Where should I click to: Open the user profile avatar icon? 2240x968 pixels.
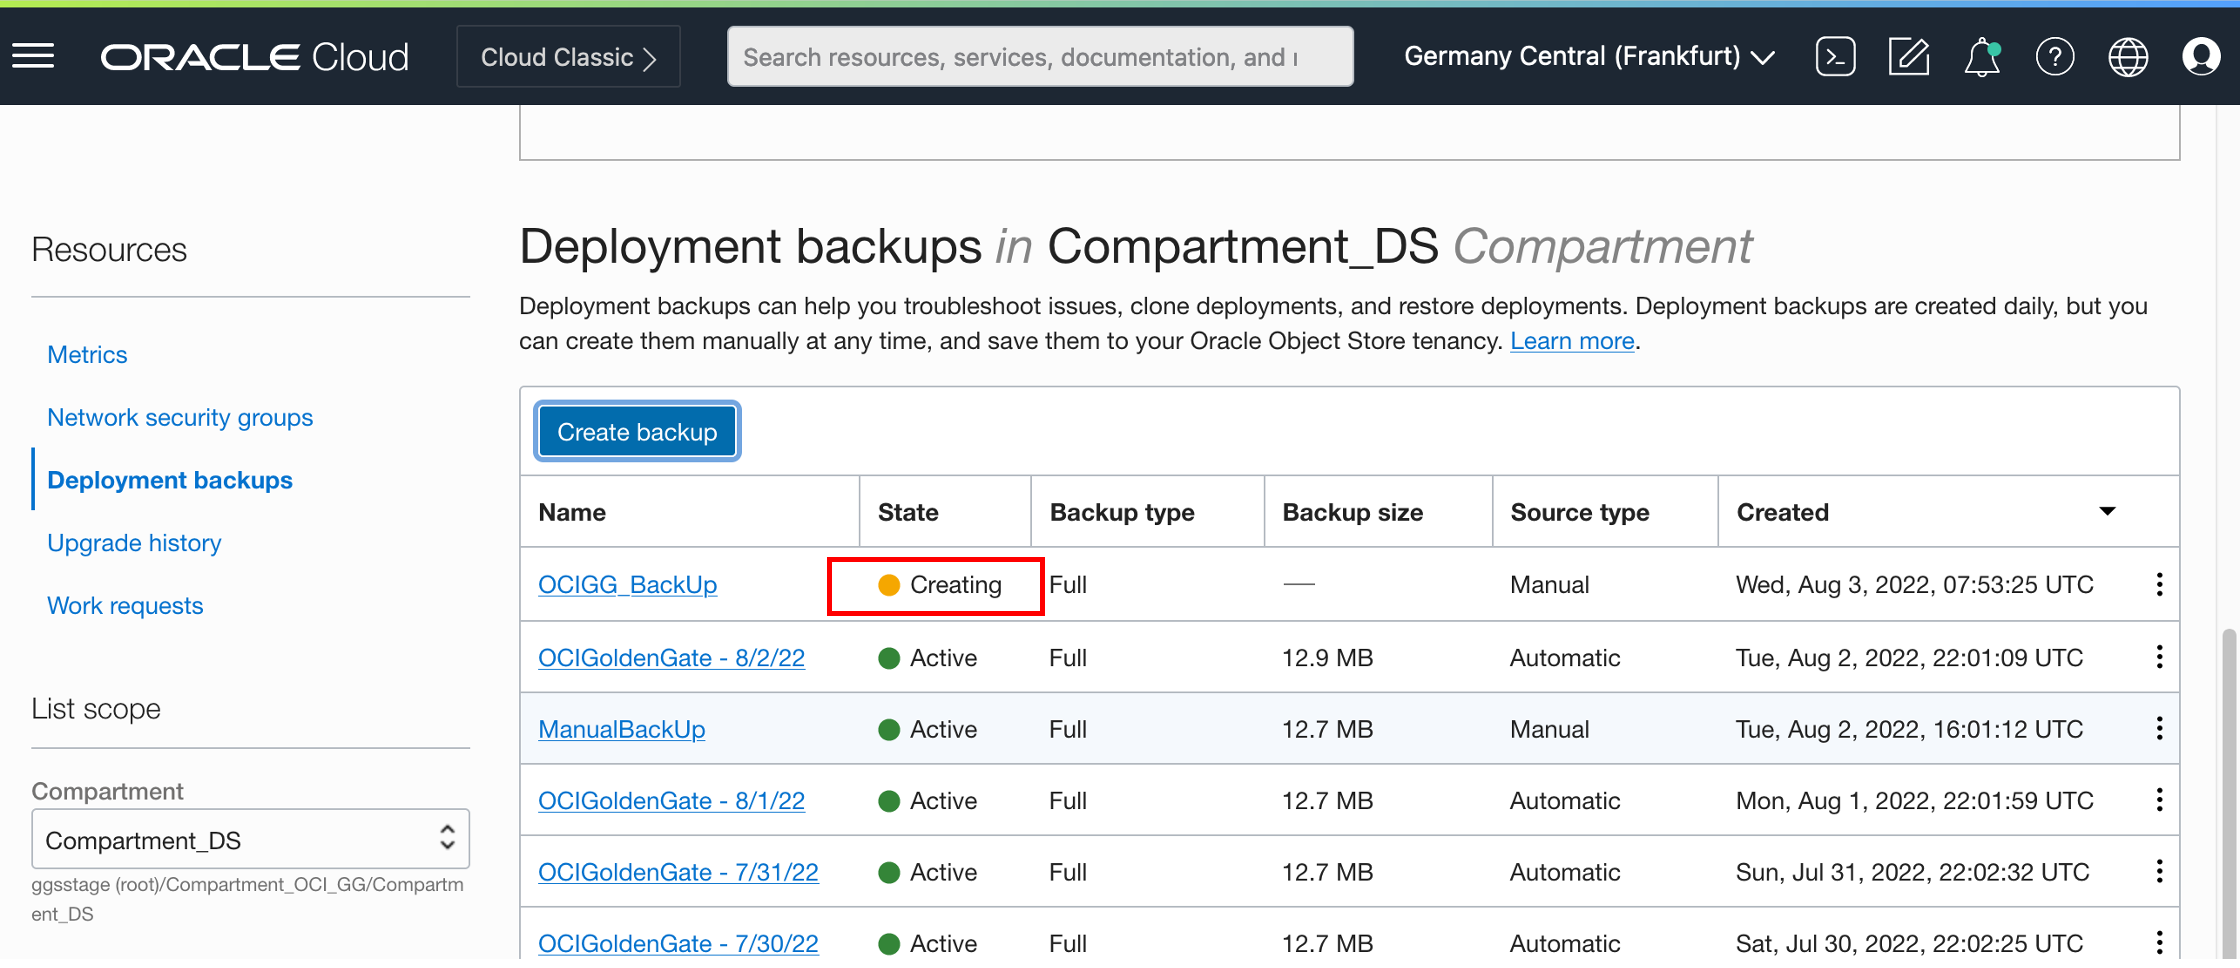click(x=2201, y=56)
